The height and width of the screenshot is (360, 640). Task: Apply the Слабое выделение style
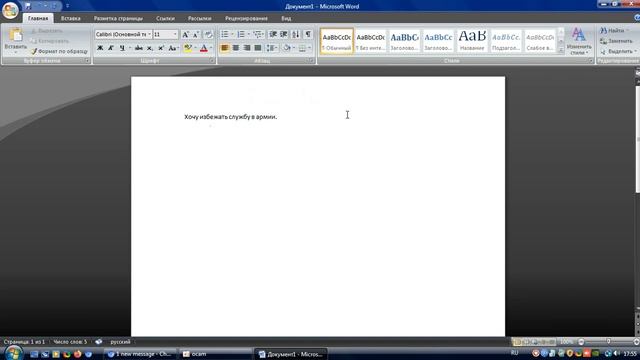click(540, 41)
